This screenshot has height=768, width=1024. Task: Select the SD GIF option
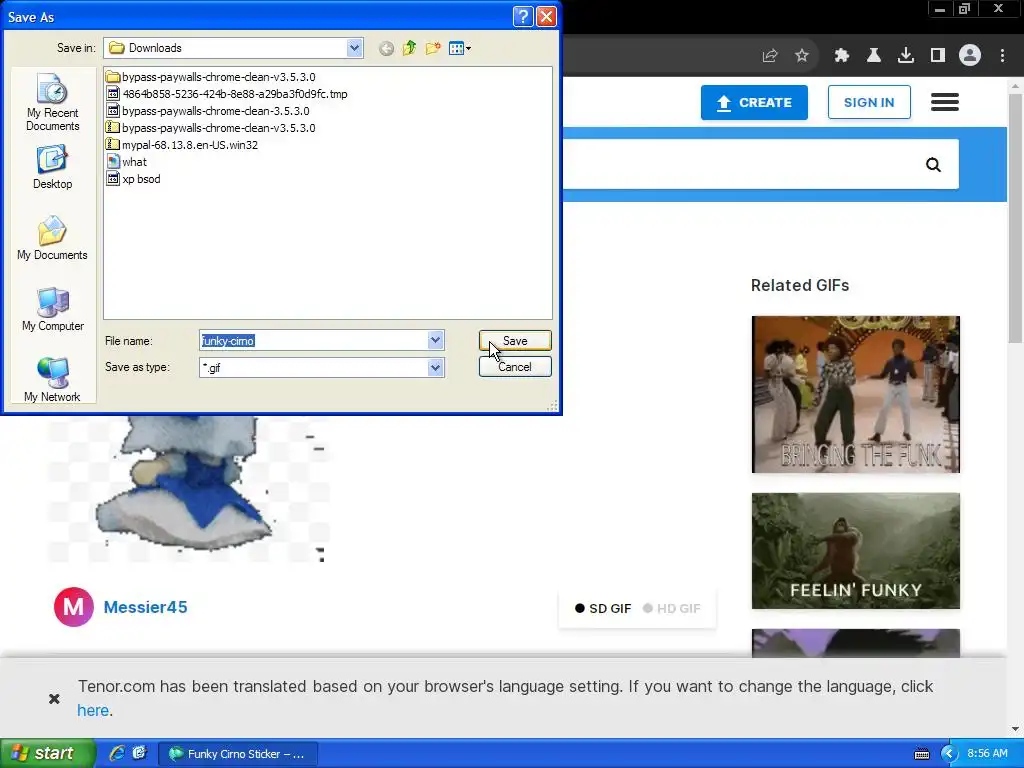click(603, 609)
